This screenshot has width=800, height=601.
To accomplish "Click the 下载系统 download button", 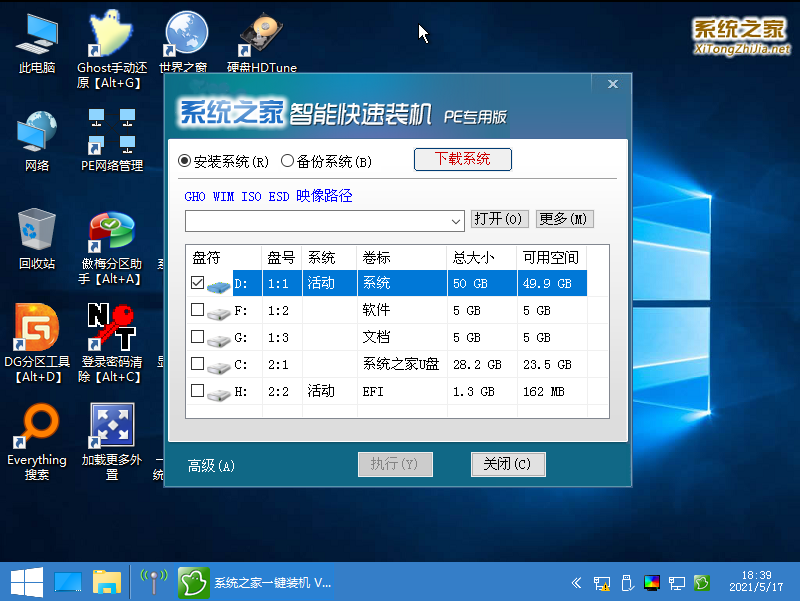I will click(x=462, y=159).
